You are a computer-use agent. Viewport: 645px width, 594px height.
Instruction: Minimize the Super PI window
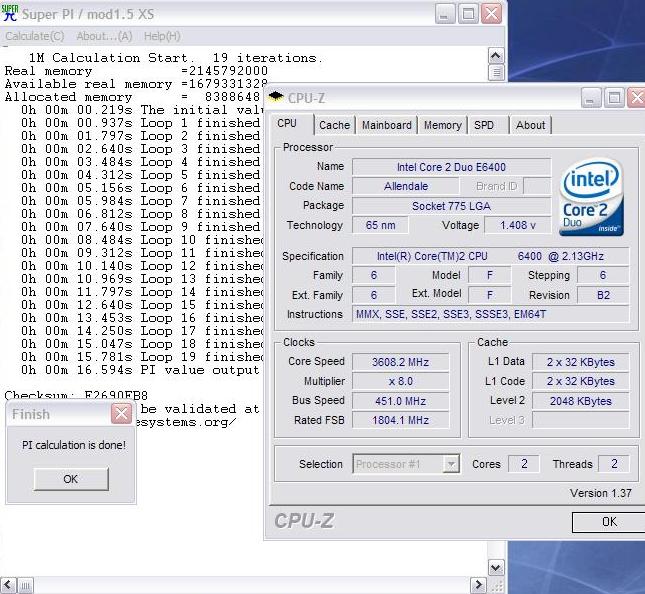coord(445,14)
